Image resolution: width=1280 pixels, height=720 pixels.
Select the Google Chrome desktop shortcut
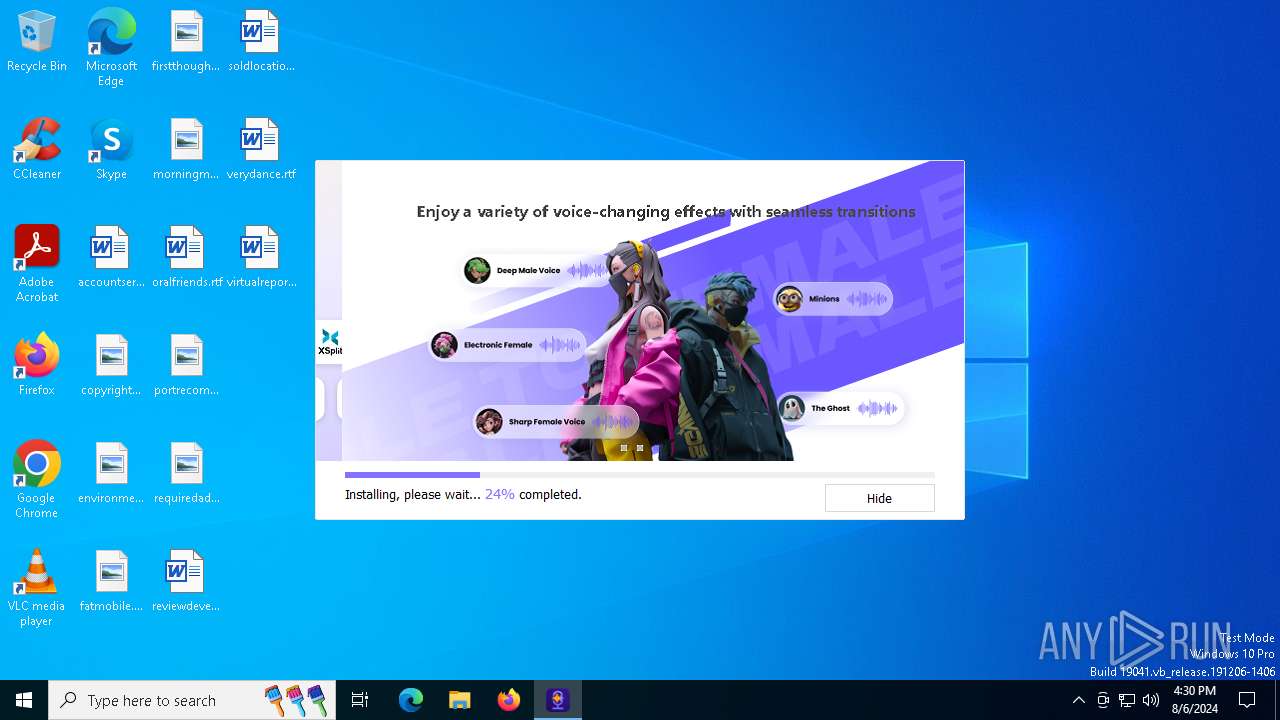coord(37,480)
